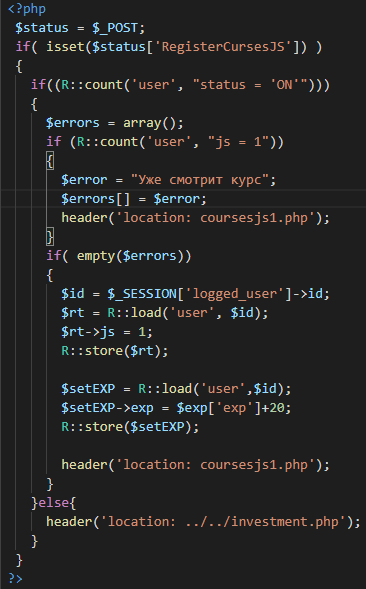
Task: Click the highlighted closing brace before empty check
Action: tap(50, 237)
